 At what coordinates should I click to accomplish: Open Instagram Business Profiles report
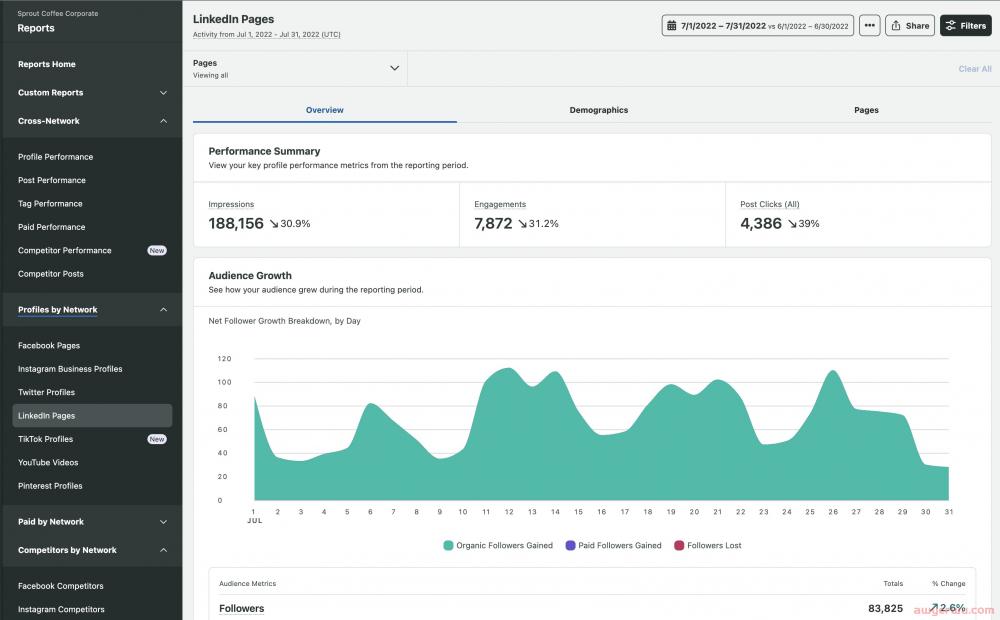click(x=70, y=369)
